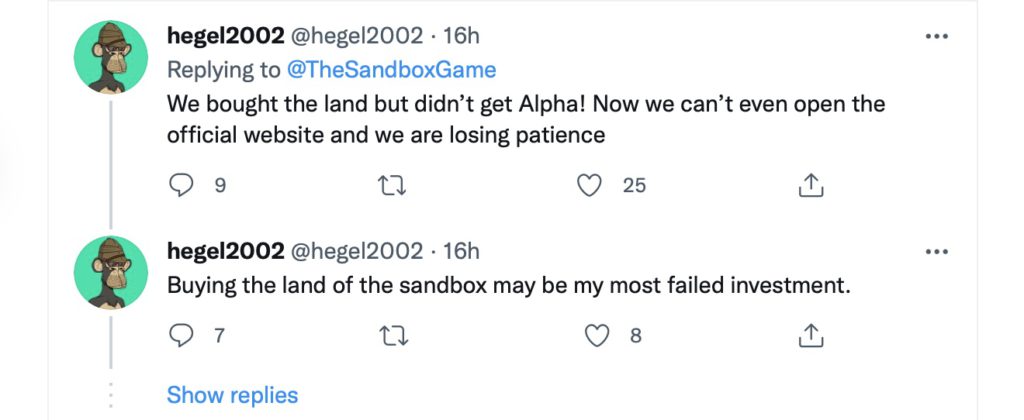This screenshot has width=1024, height=420.
Task: Click hegel2002 display name on first tweet
Action: pyautogui.click(x=224, y=37)
